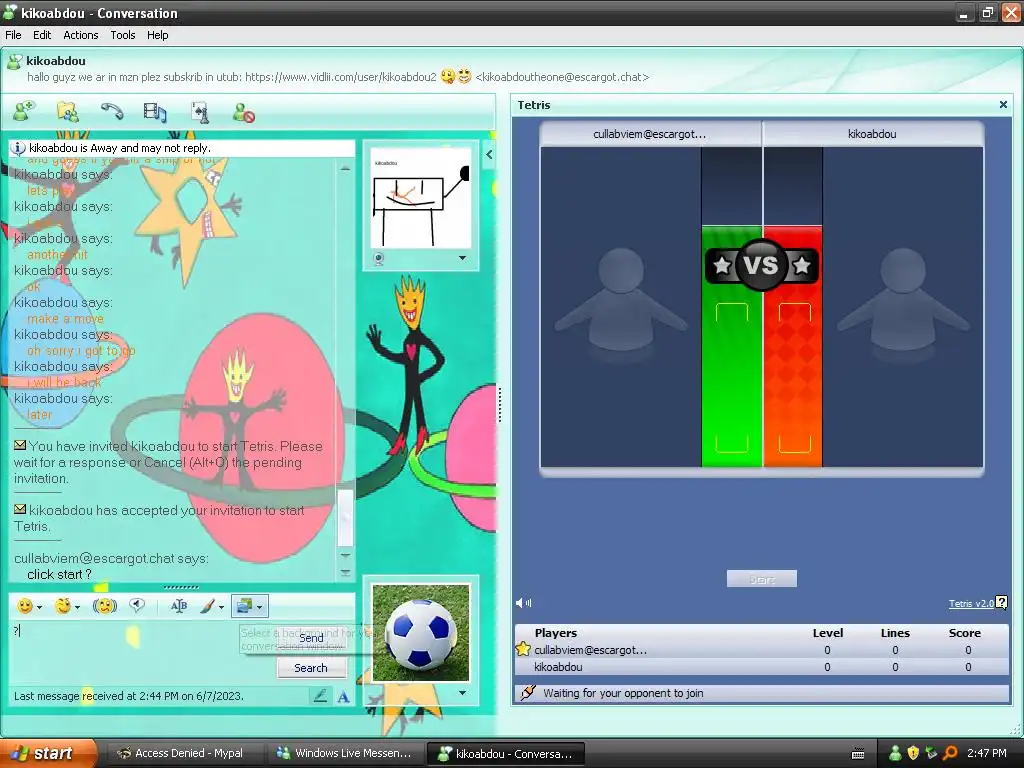
Task: Click the Search button
Action: [x=311, y=668]
